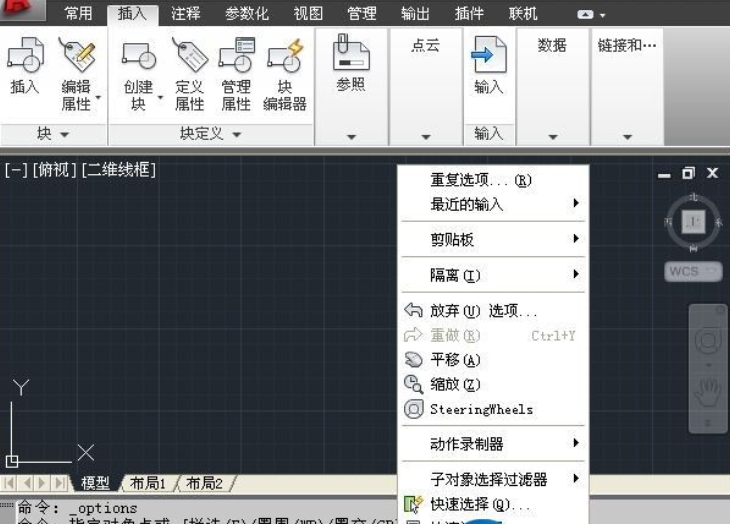Viewport: 730px width, 524px height.
Task: Open 剪贴板 submenu
Action: [493, 239]
